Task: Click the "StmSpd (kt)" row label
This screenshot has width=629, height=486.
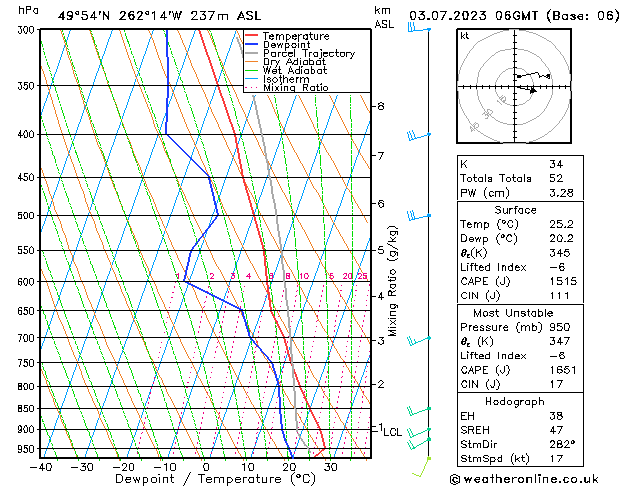Action: (x=495, y=459)
